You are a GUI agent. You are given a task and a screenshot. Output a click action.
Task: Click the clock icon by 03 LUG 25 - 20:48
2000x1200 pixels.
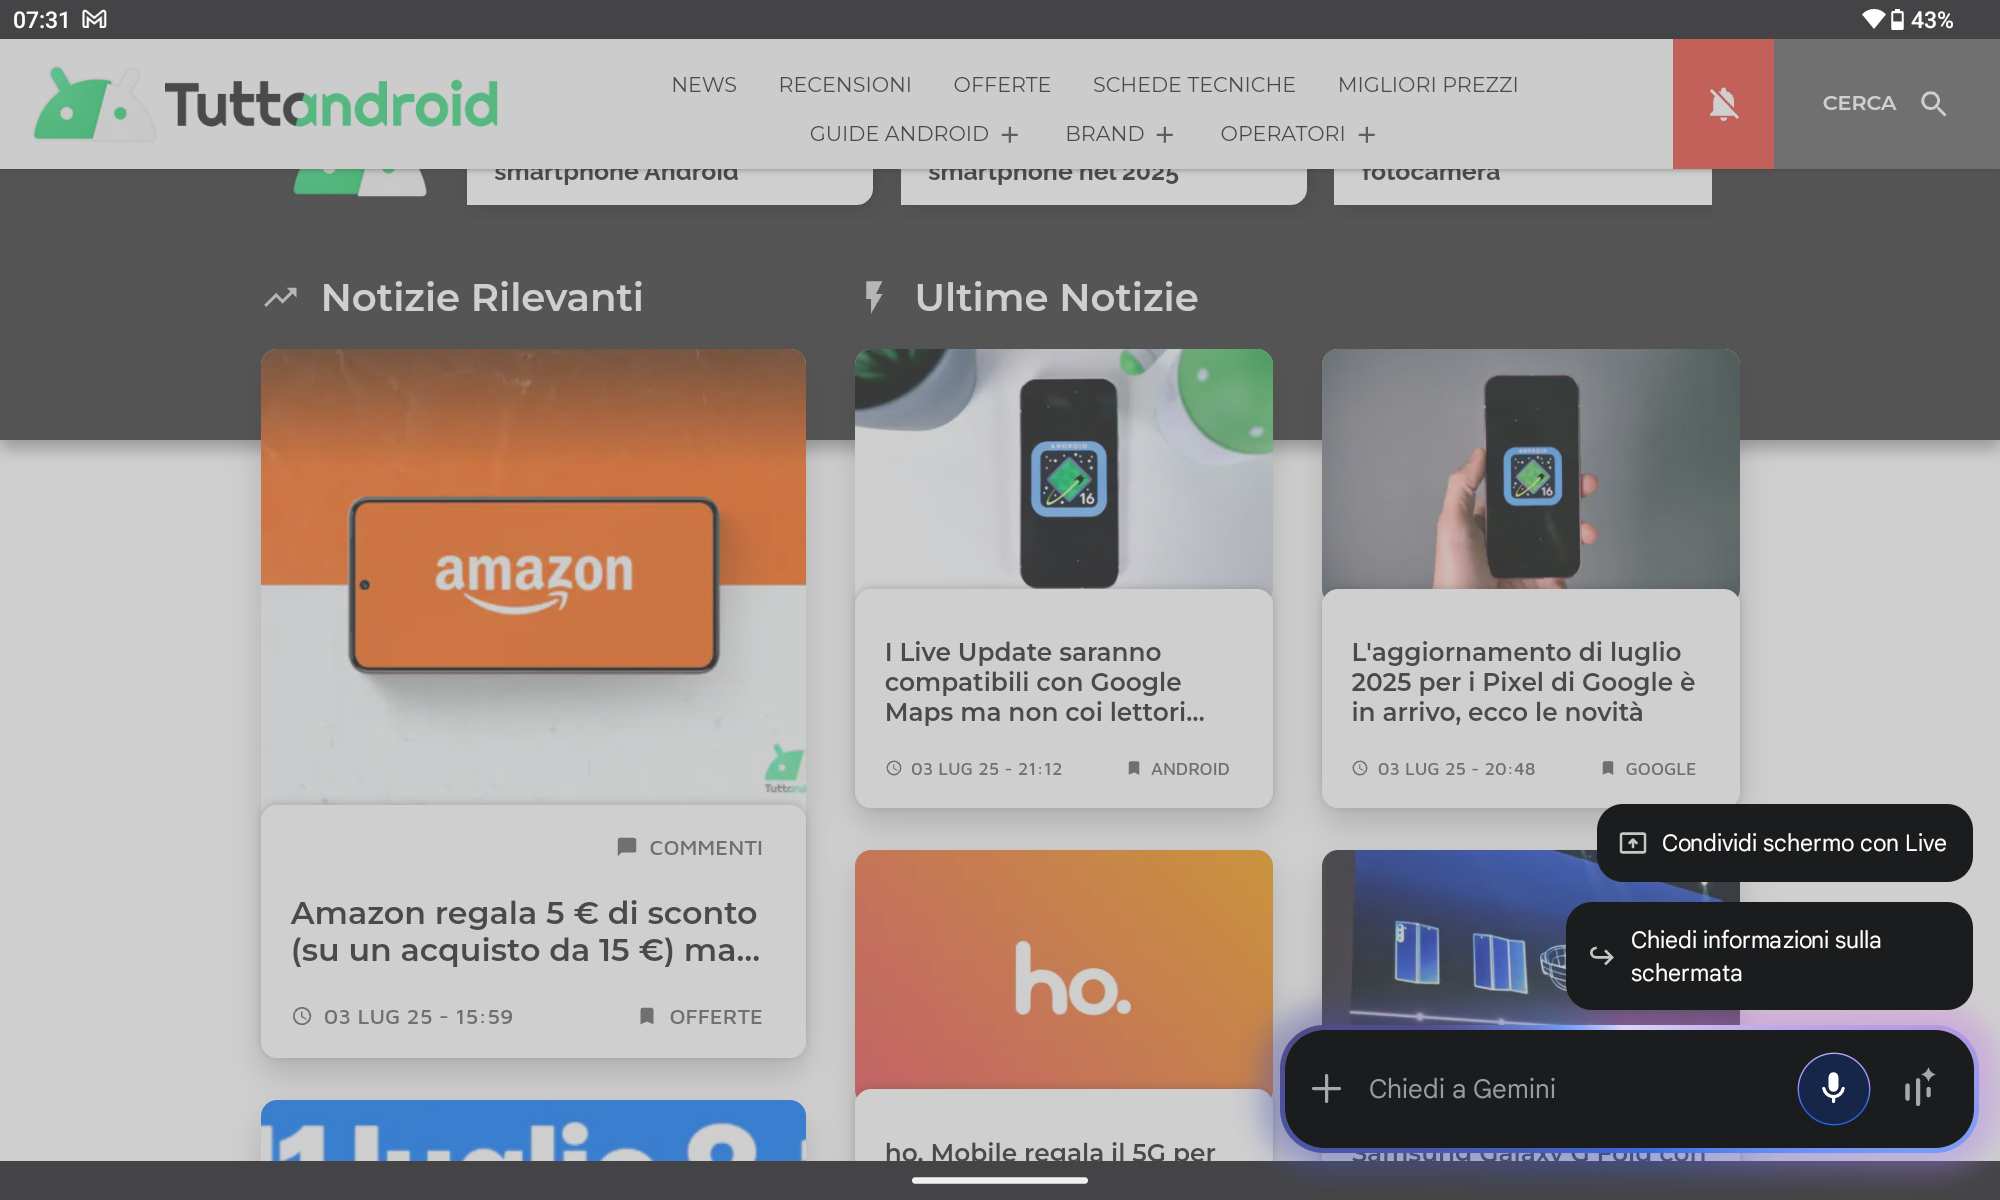coord(1360,768)
